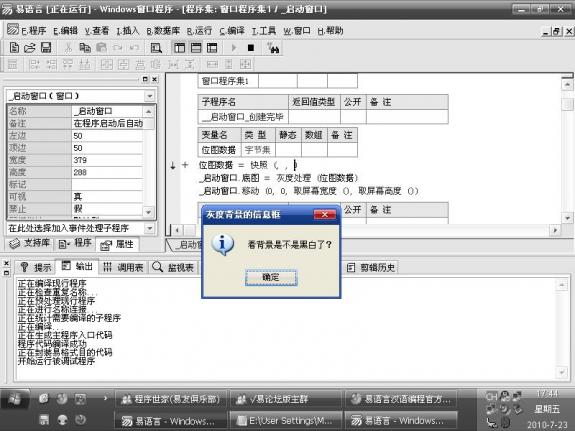Viewport: 575px width, 431px height.
Task: Click the Windows Start button
Action: [15, 399]
